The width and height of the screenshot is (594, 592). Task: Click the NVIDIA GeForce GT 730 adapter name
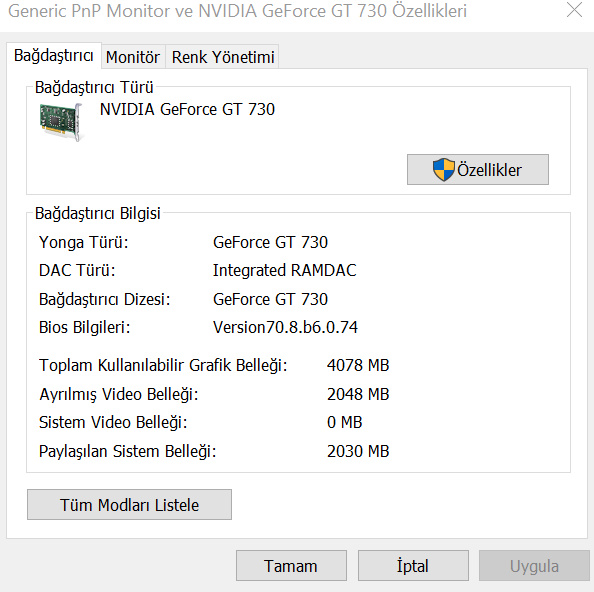(x=187, y=109)
